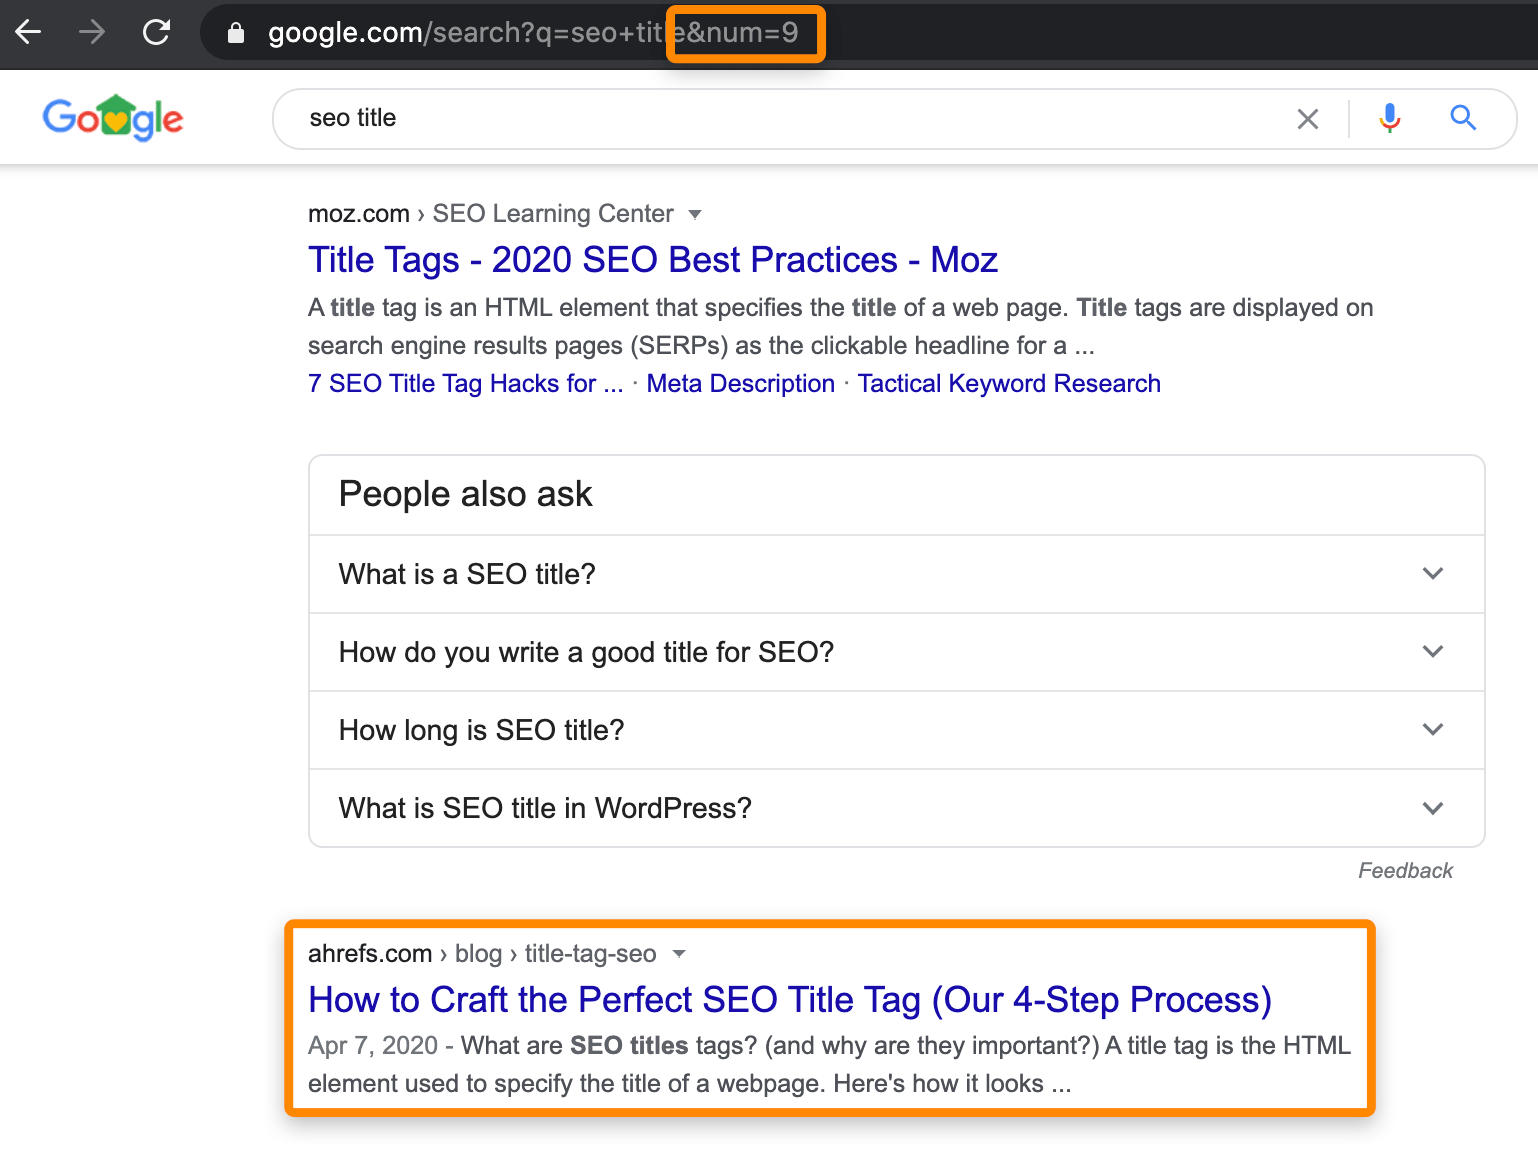Expand "How long is SEO title?" question
The image size is (1538, 1156).
tap(897, 730)
